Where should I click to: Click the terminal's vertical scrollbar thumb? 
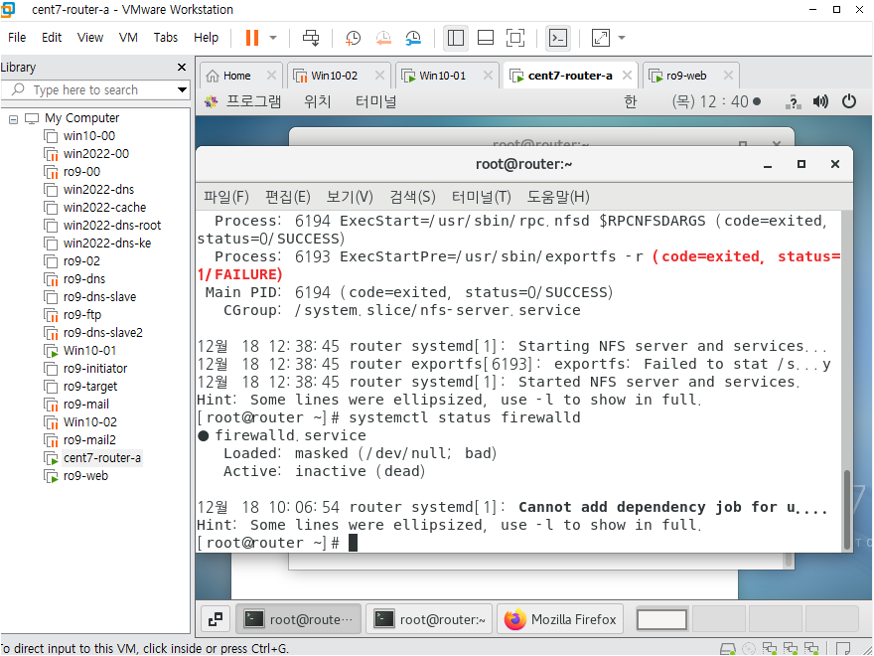point(847,510)
